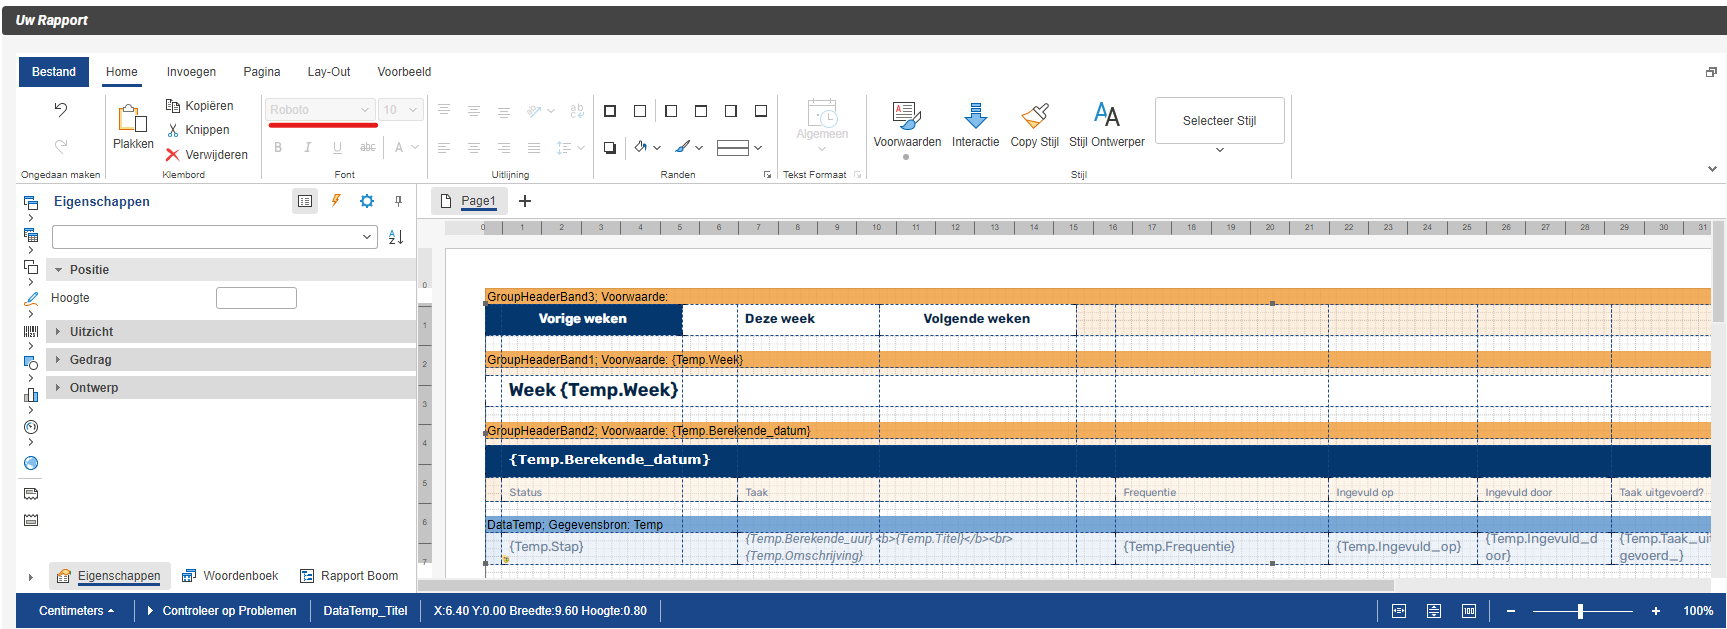Viewport: 1727px width, 629px height.
Task: Click the Plakken paste icon
Action: pos(133,119)
